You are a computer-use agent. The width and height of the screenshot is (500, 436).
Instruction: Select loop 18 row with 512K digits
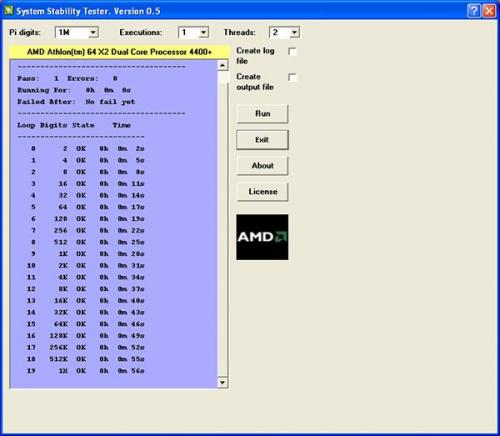tap(86, 359)
